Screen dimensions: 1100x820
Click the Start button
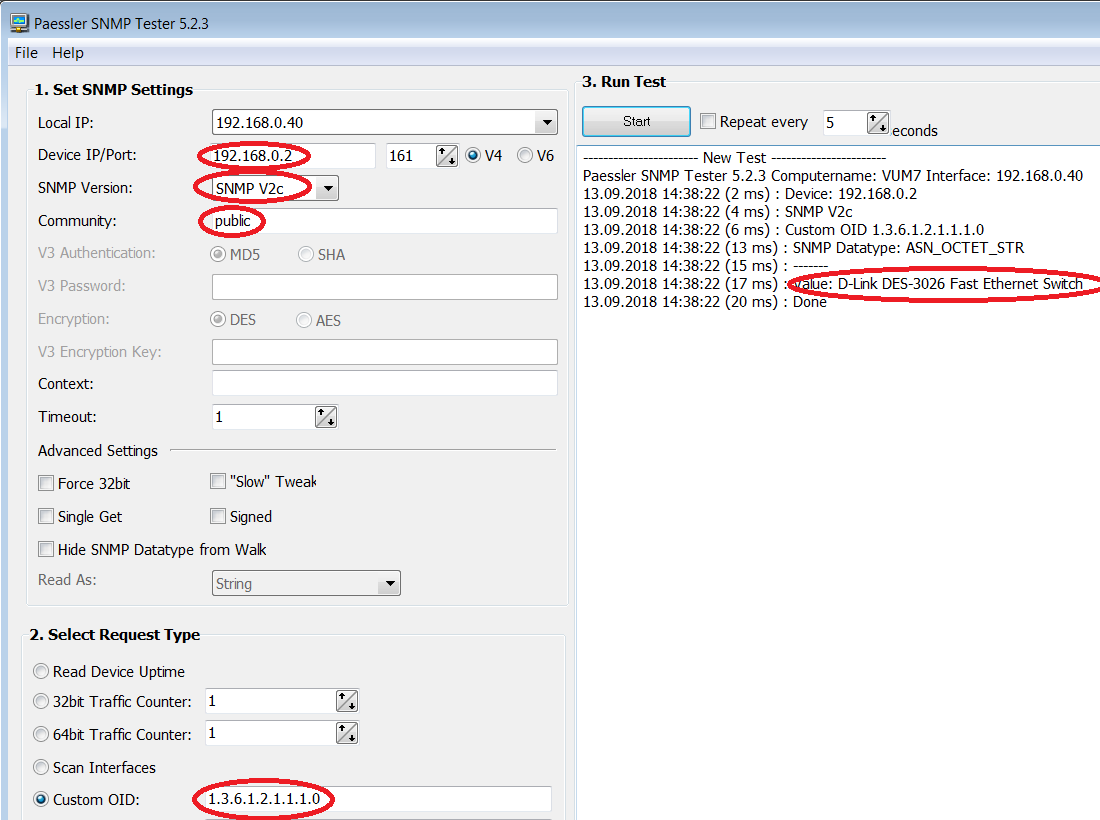pyautogui.click(x=636, y=121)
